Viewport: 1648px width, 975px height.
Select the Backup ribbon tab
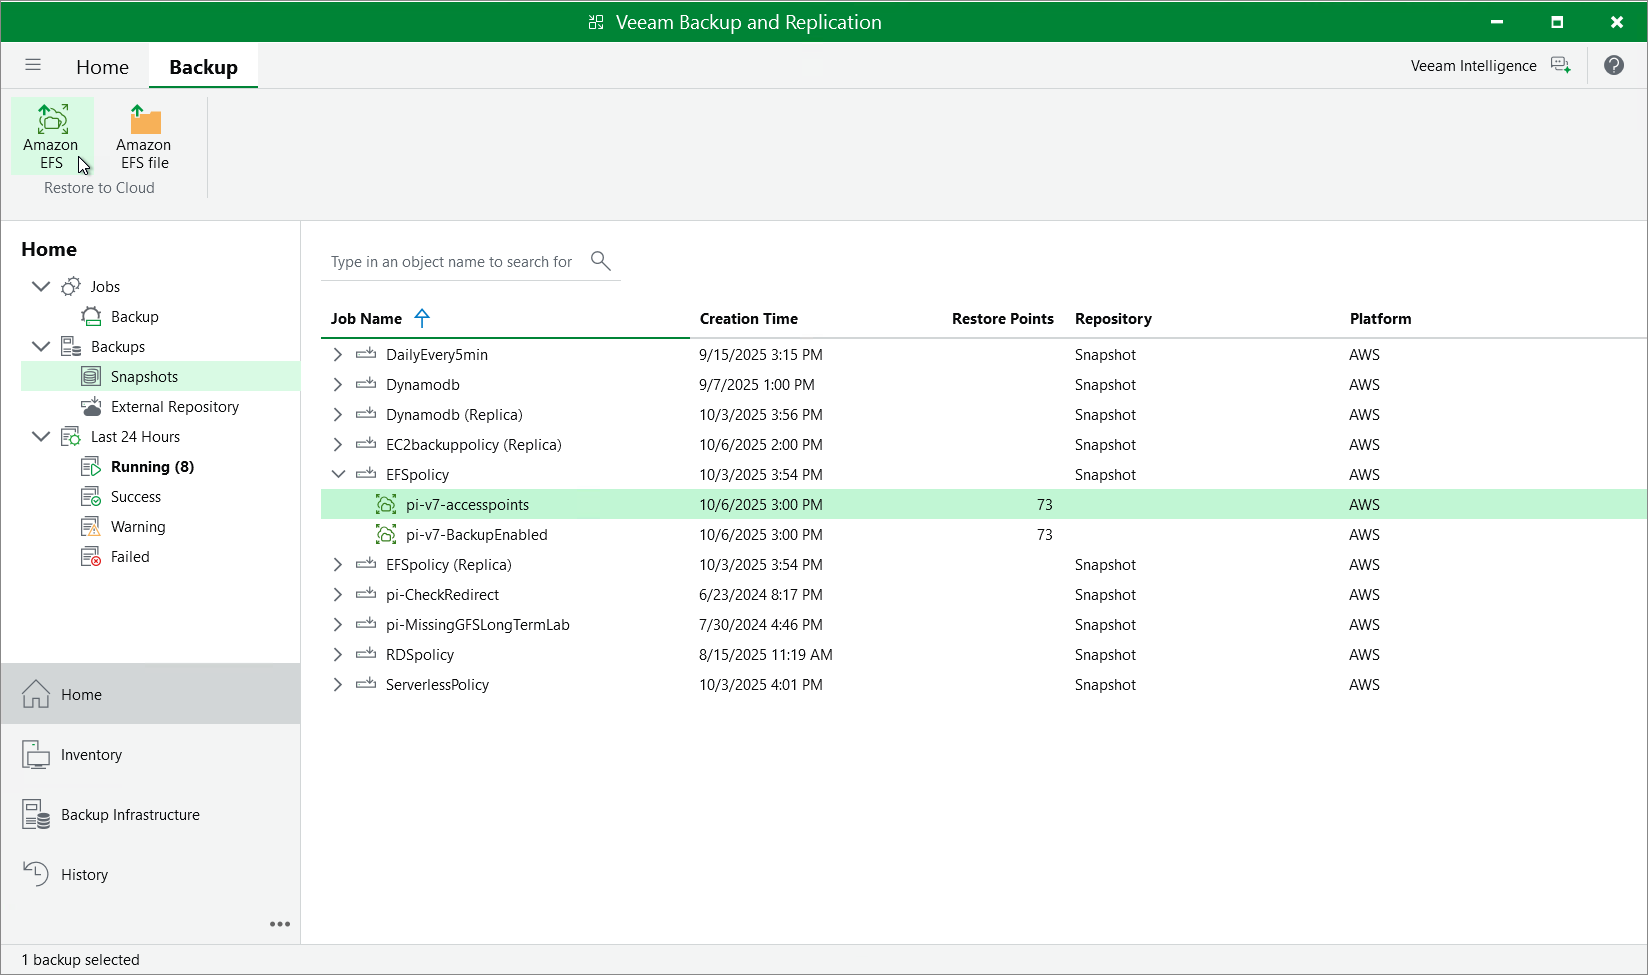(x=203, y=67)
